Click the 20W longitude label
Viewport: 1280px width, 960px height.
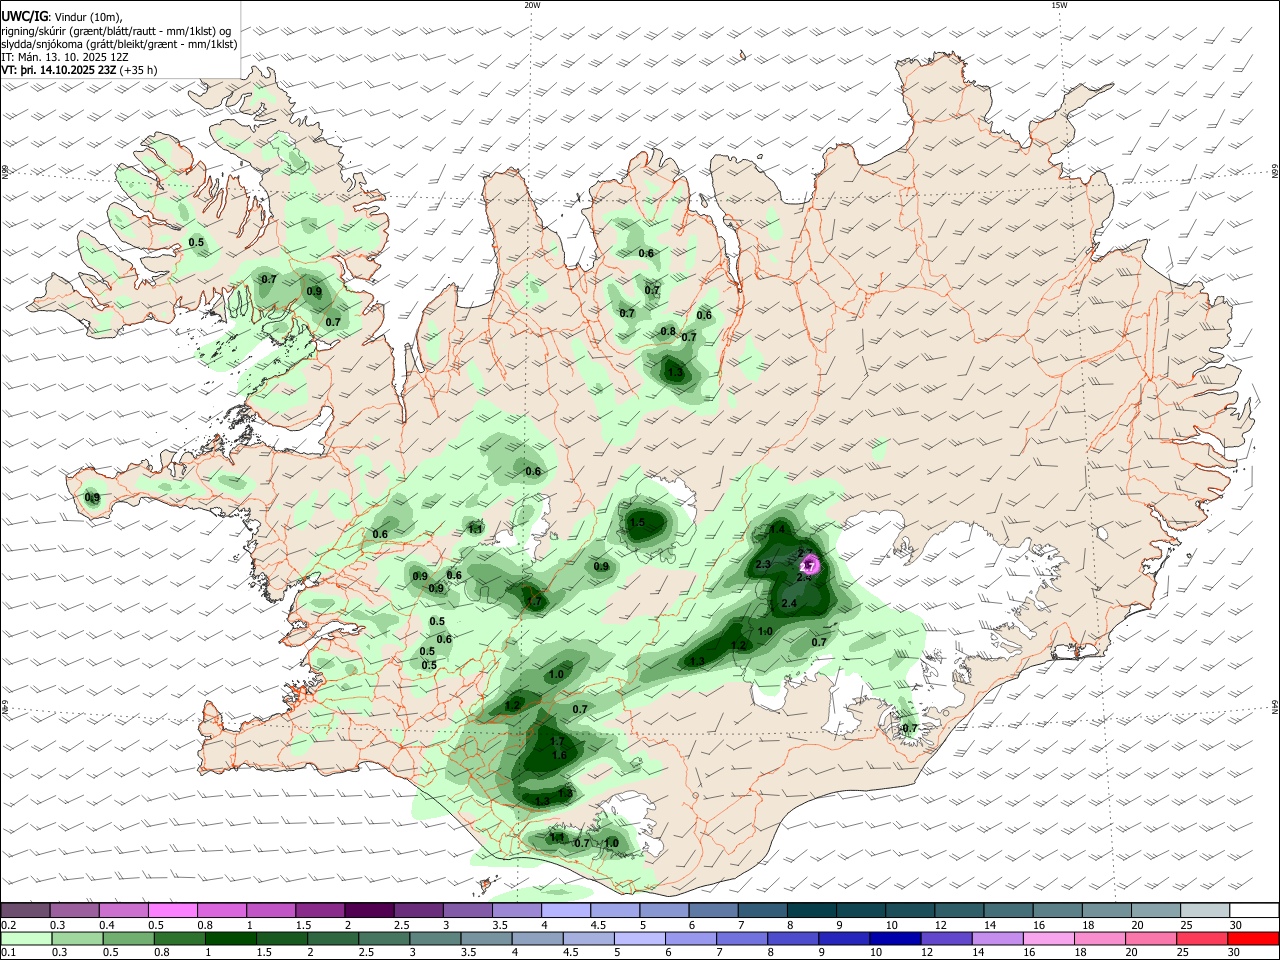click(532, 5)
